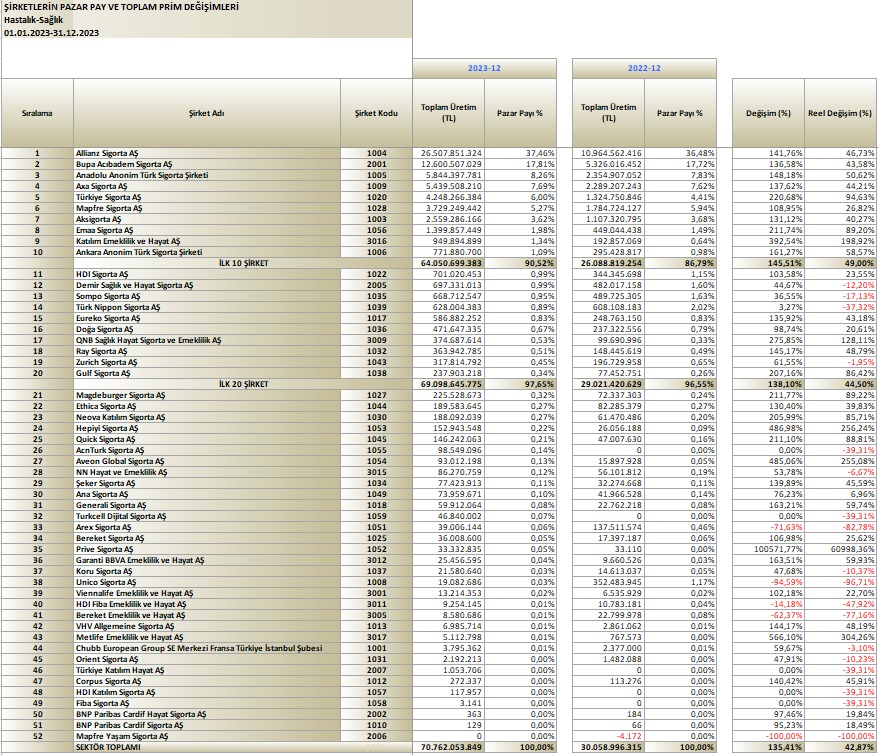
Task: Select Anadolu Anonim Türk Sigorta Şirketi row name
Action: [x=207, y=175]
